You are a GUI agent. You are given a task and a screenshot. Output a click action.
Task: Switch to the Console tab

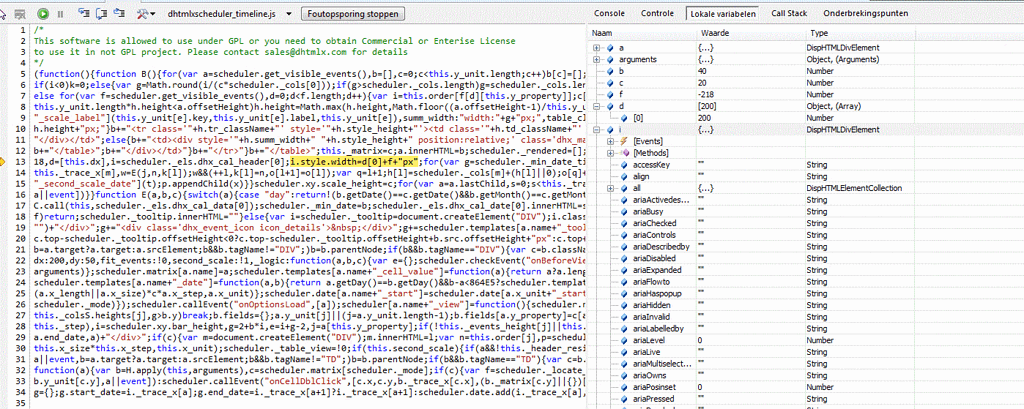pos(609,13)
